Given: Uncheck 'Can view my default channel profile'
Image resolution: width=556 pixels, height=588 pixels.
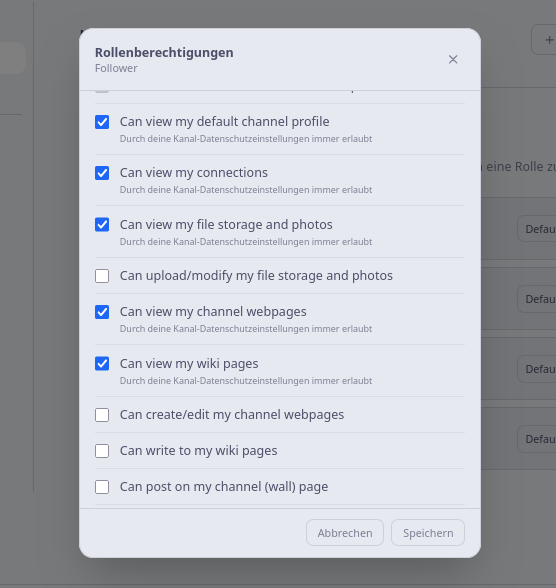Looking at the screenshot, I should [102, 122].
